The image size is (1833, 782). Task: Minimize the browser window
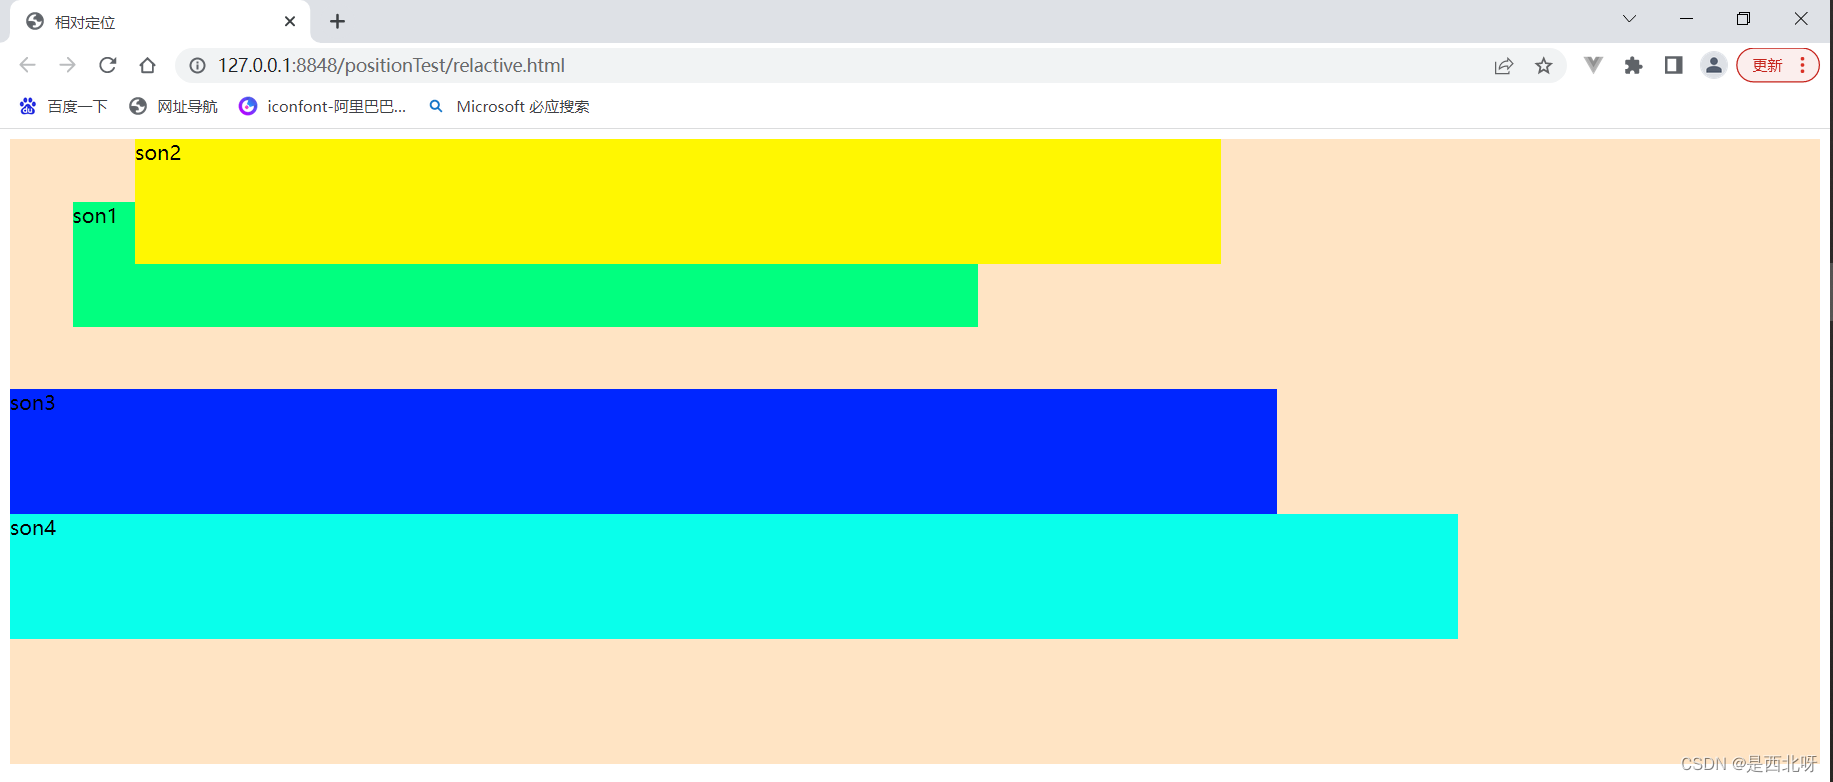[1686, 18]
